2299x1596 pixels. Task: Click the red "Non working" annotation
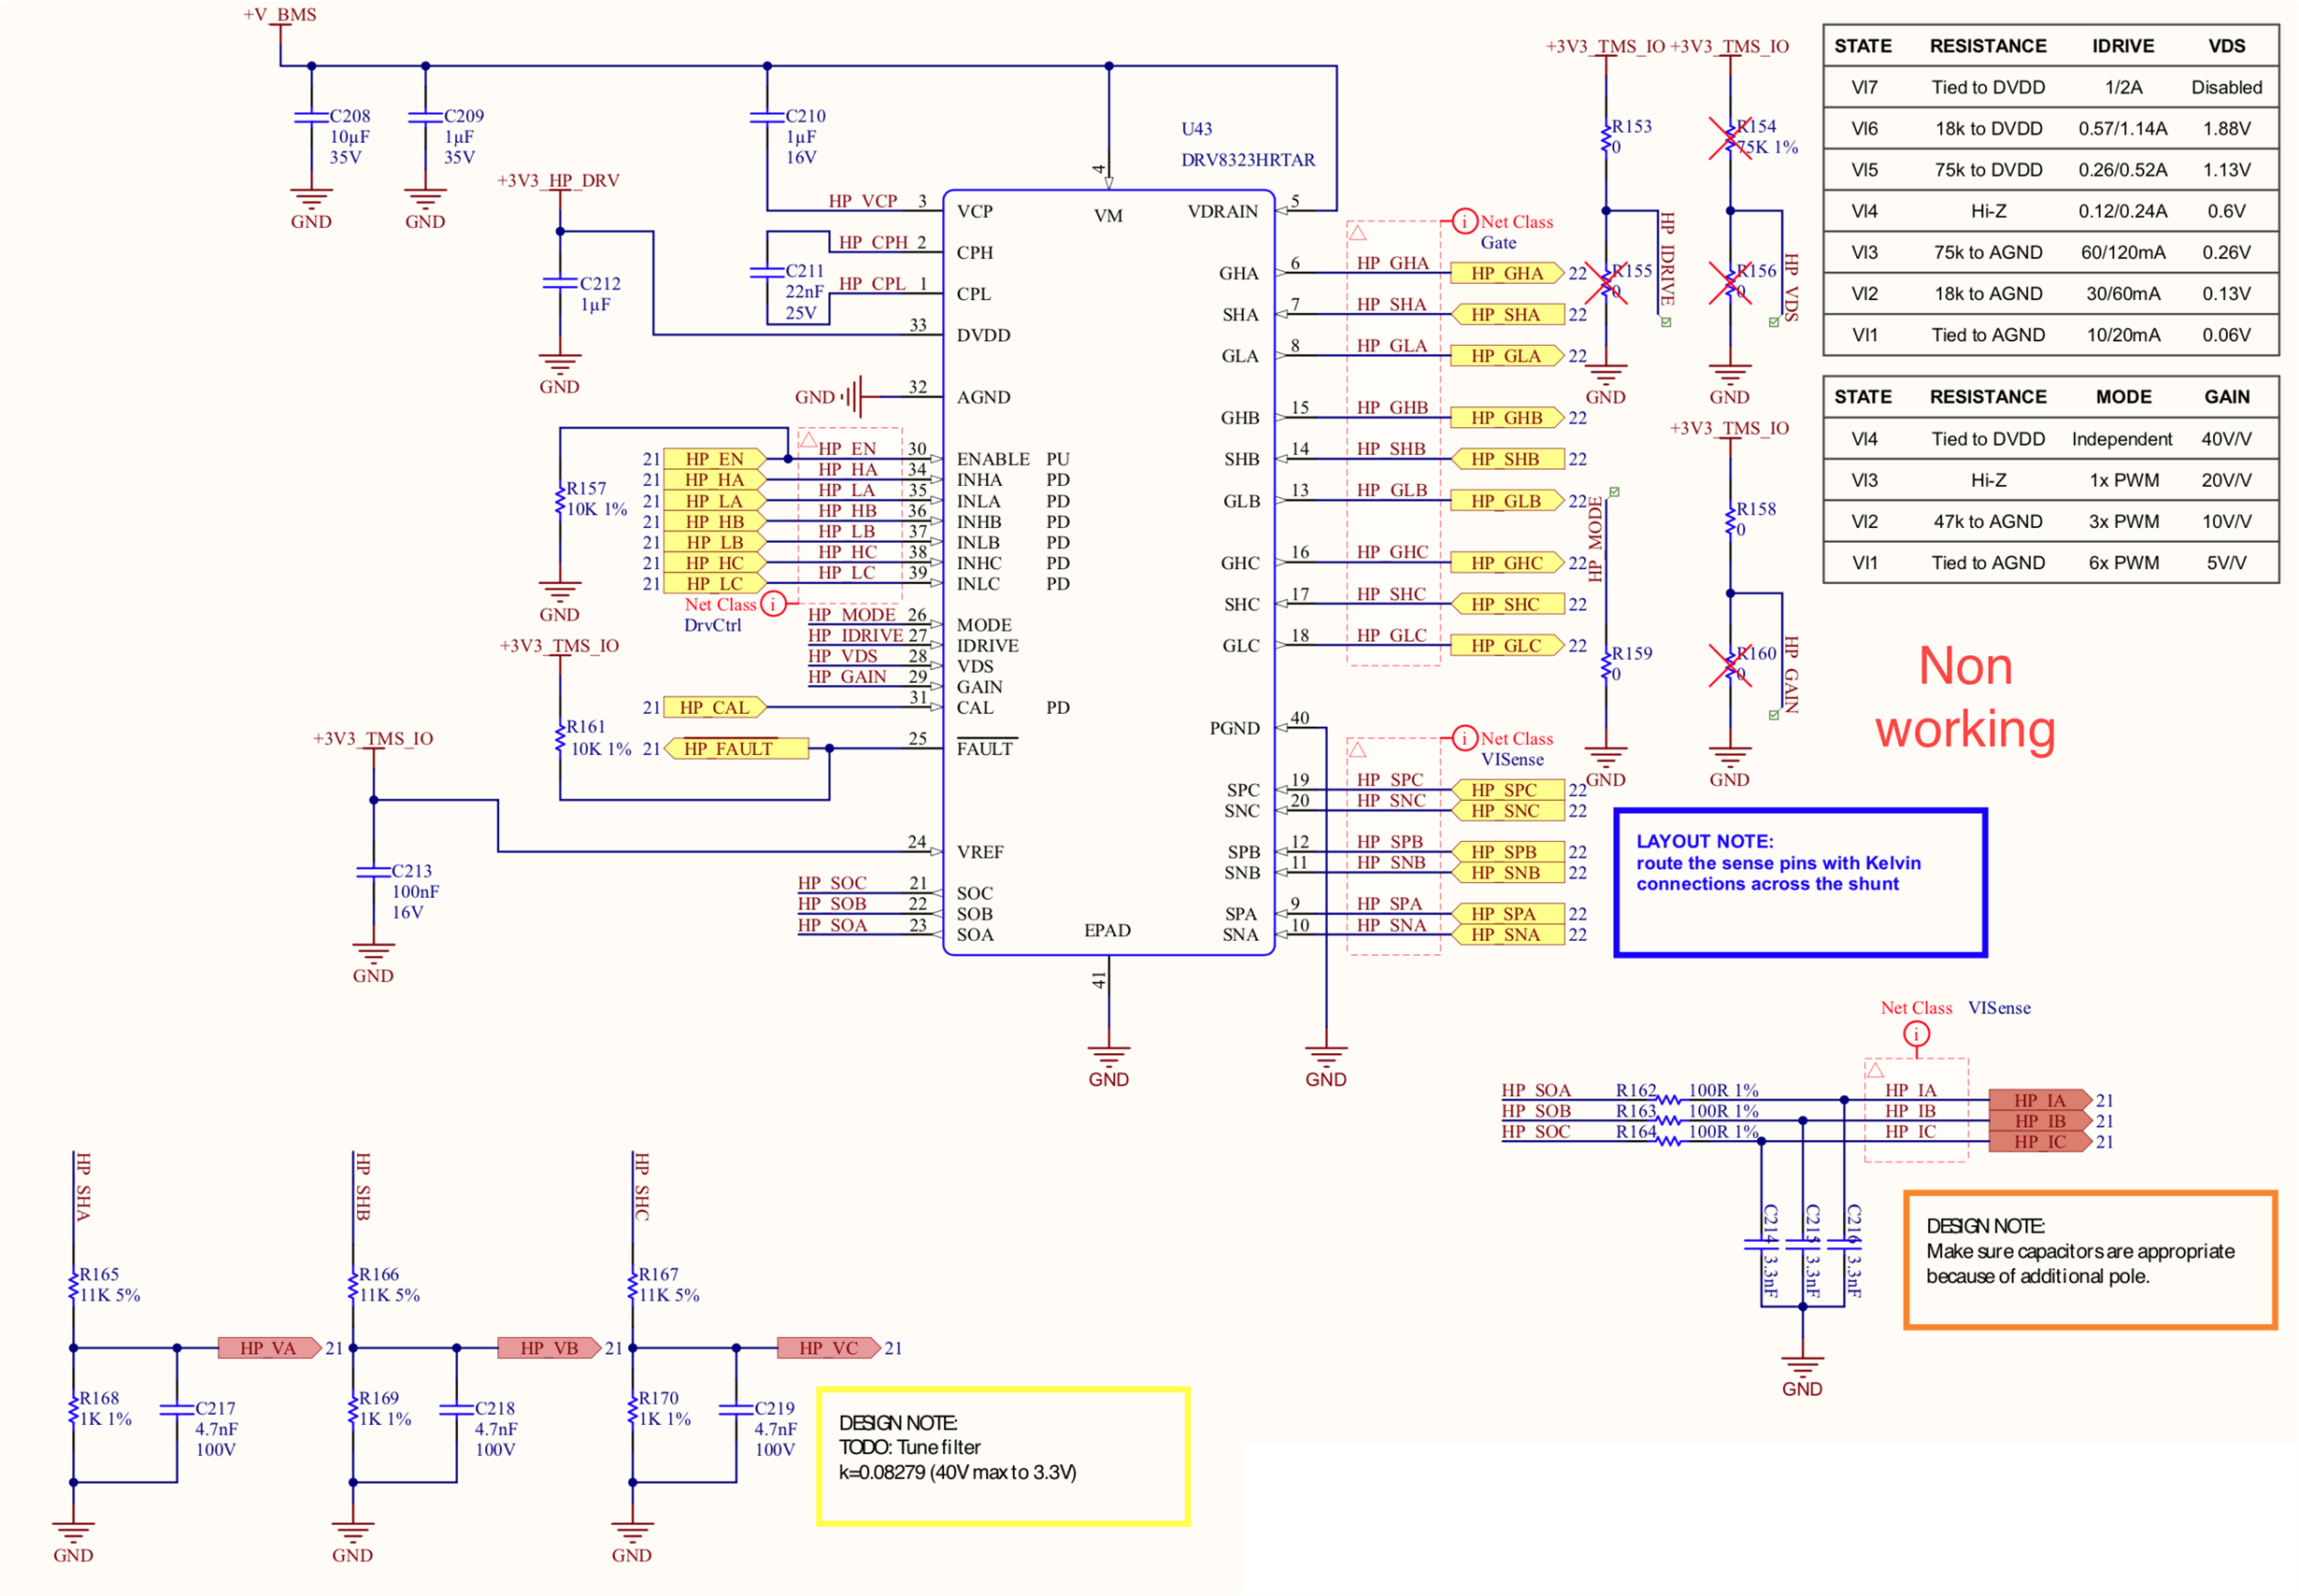[1964, 697]
